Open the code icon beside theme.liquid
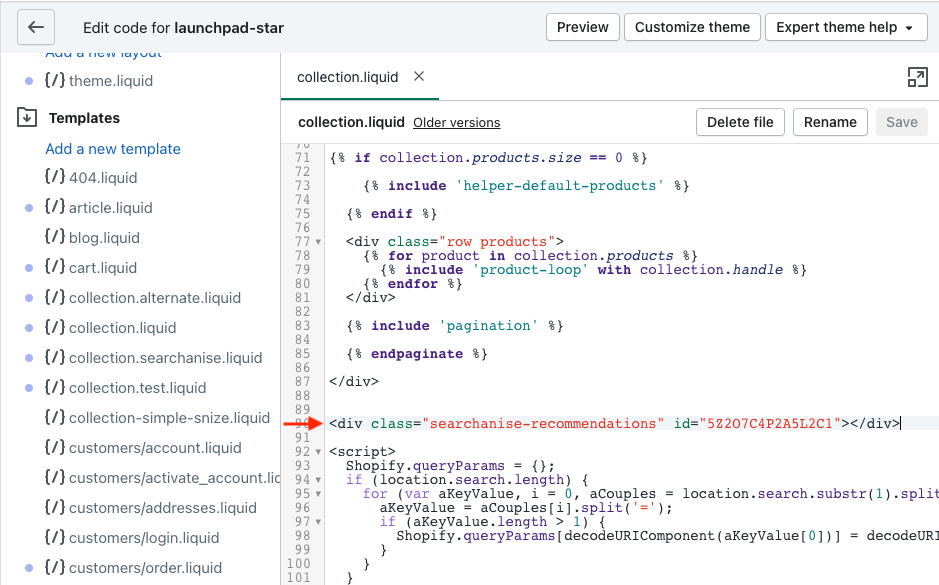The height and width of the screenshot is (585, 939). (54, 80)
